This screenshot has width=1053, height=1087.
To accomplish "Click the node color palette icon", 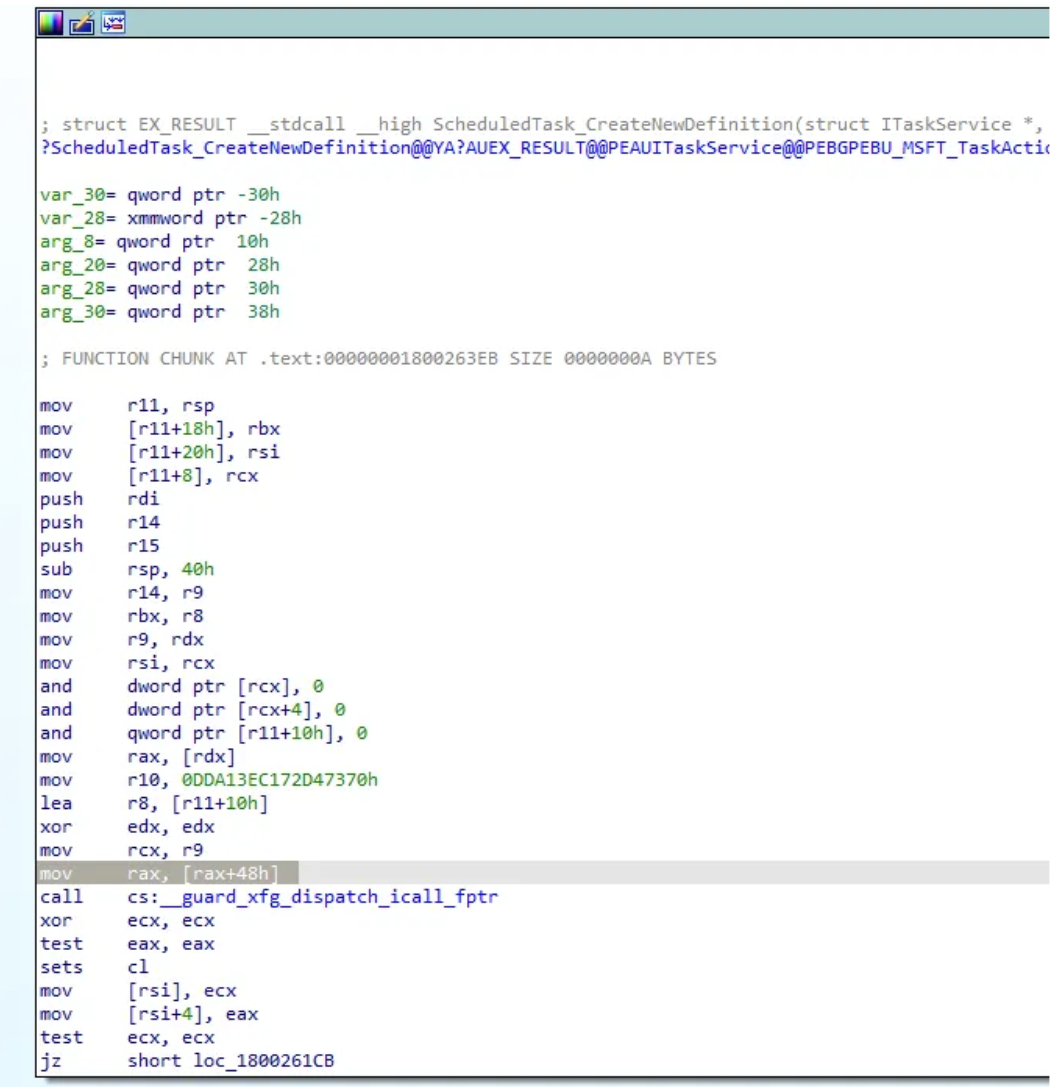I will (x=50, y=23).
